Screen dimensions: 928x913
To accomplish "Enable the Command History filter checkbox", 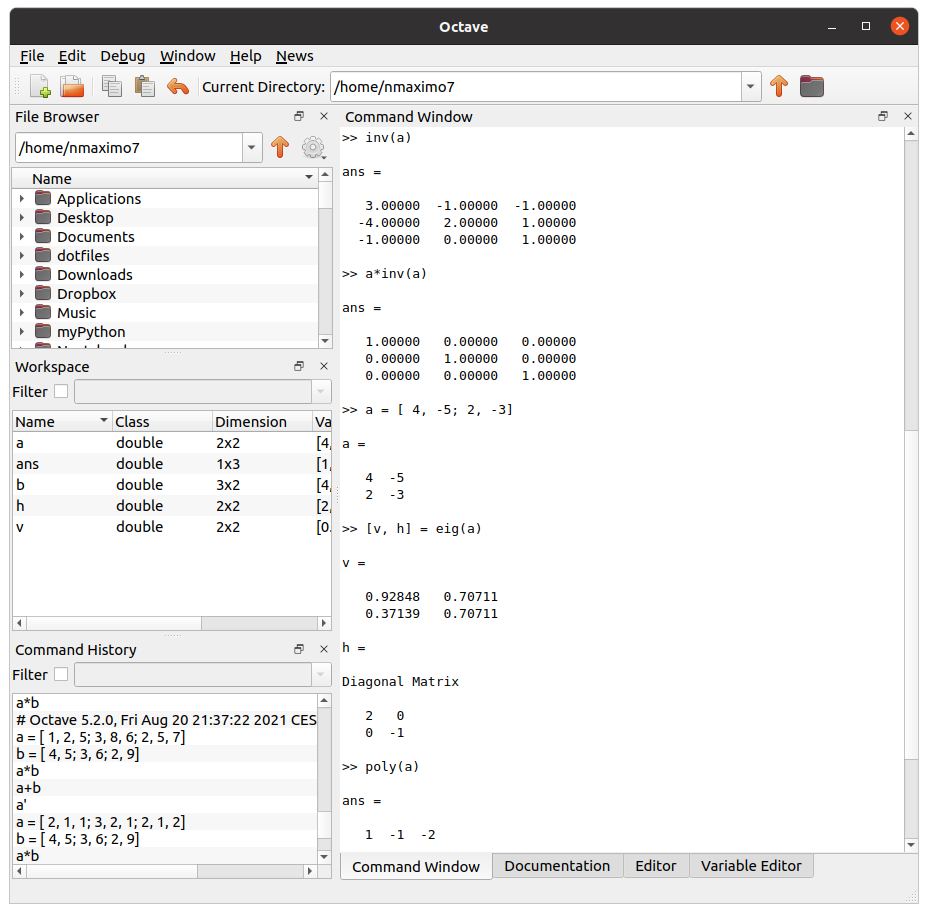I will click(x=61, y=674).
